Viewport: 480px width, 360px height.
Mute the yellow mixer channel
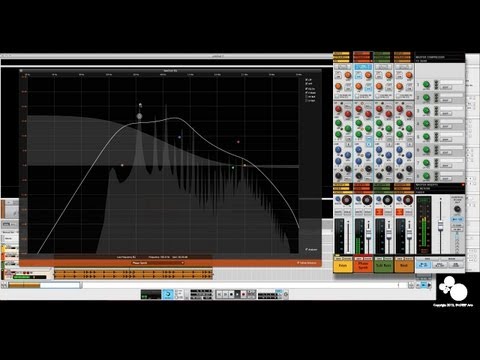pos(338,212)
